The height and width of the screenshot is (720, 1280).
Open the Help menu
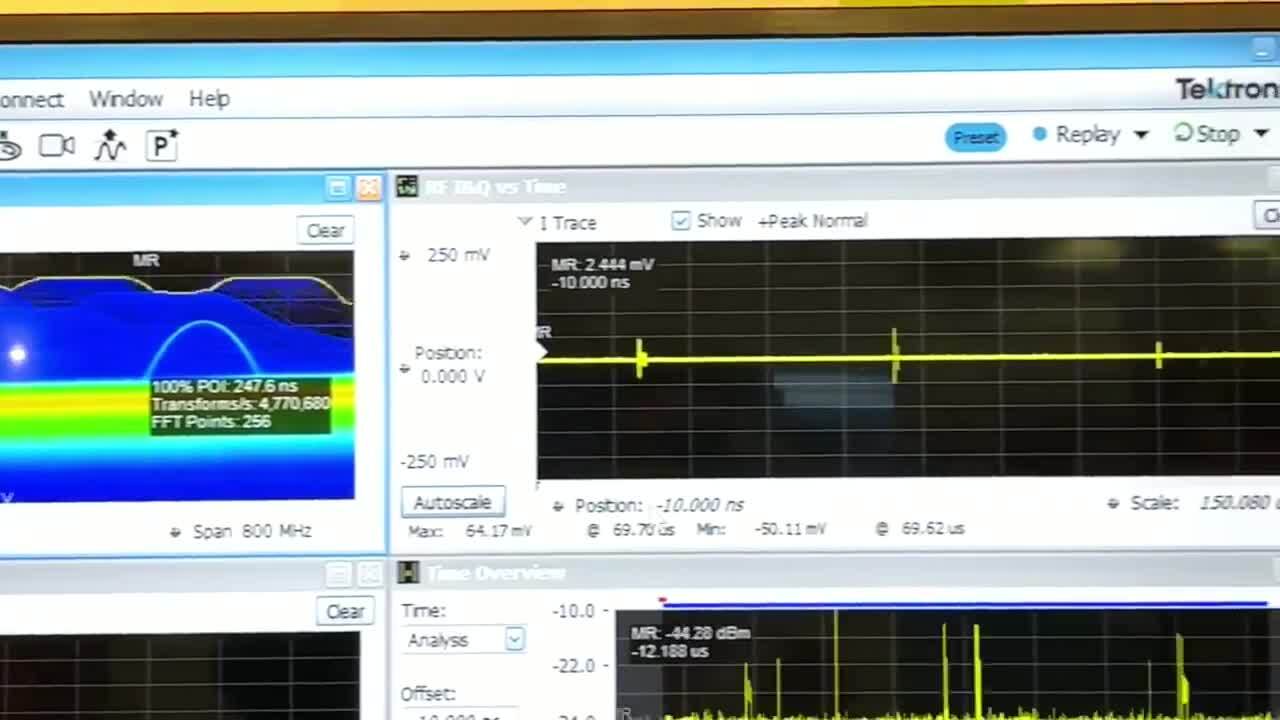(209, 99)
